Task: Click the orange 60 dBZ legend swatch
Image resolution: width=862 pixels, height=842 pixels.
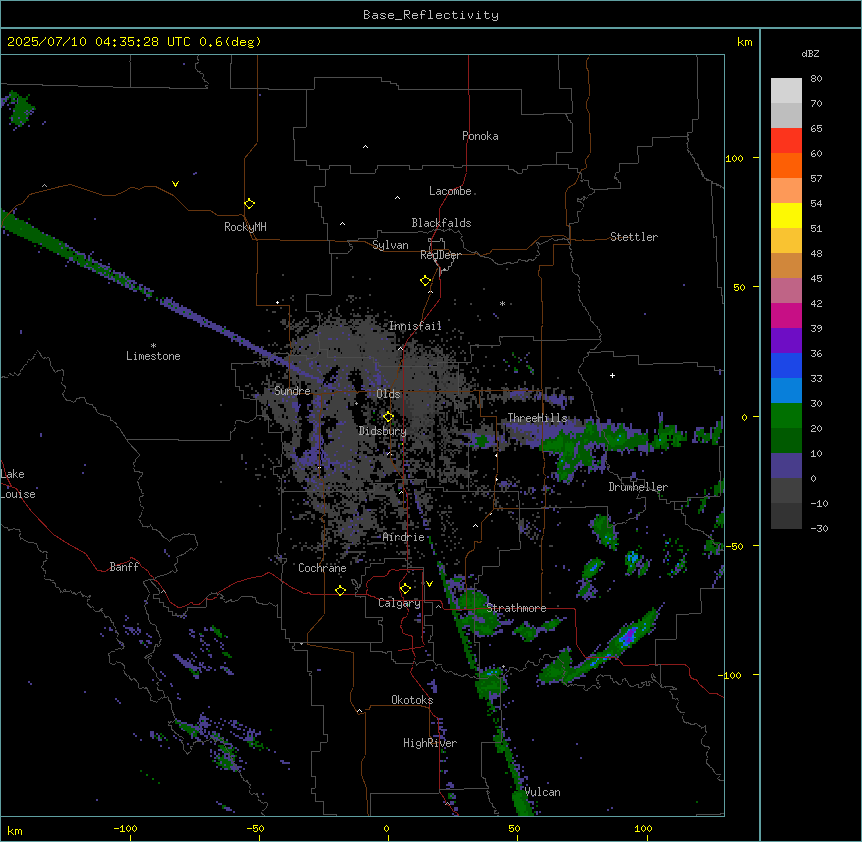Action: click(x=786, y=165)
